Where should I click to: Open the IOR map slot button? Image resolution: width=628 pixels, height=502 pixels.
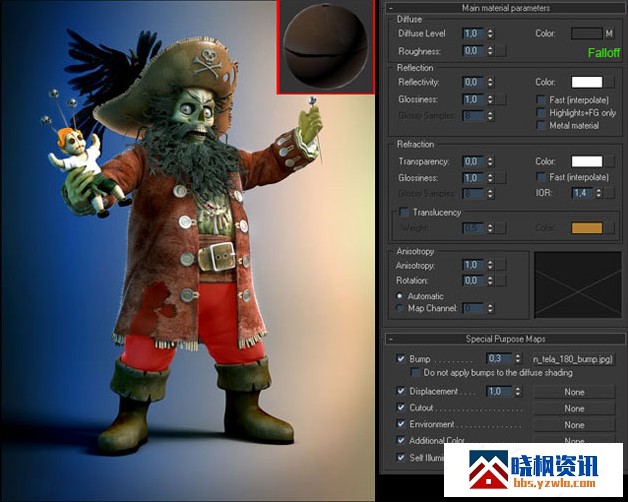click(x=609, y=193)
